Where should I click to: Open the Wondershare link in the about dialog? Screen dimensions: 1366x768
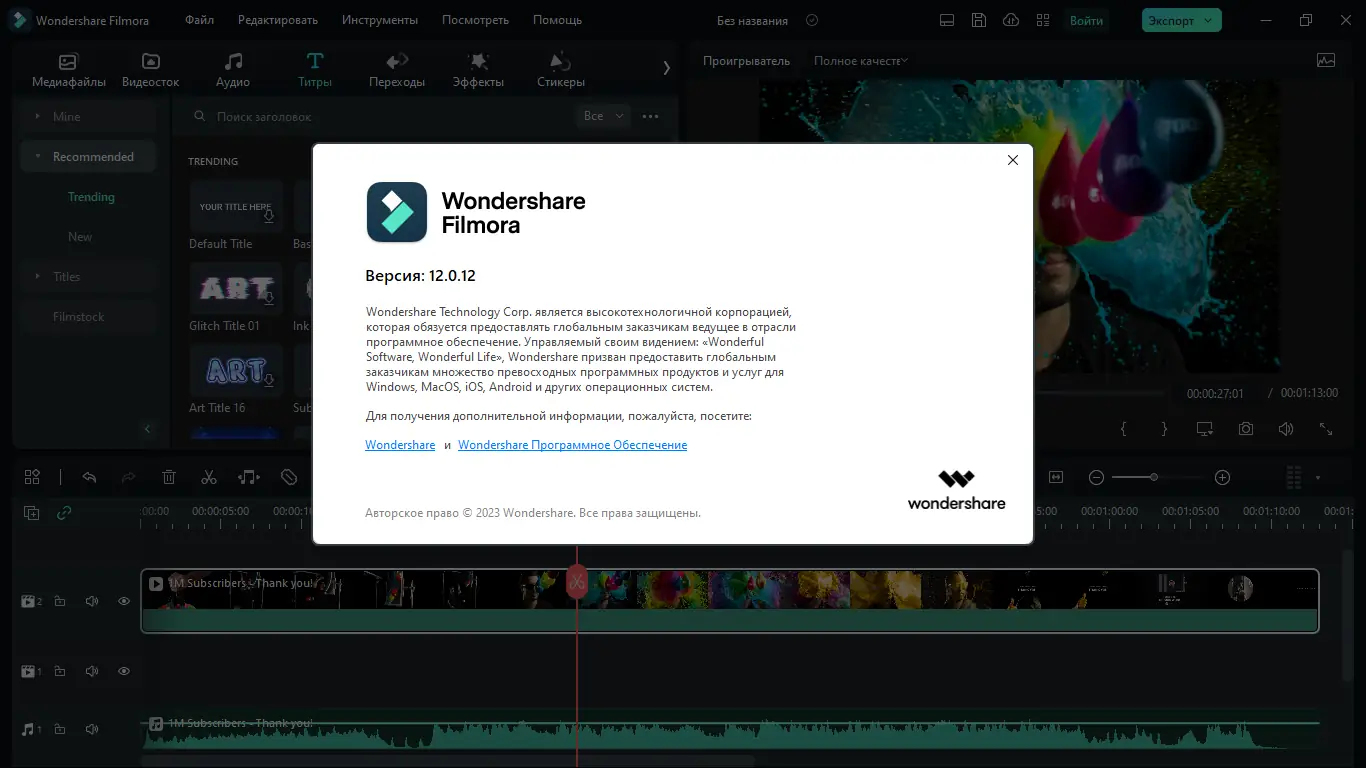pos(400,444)
